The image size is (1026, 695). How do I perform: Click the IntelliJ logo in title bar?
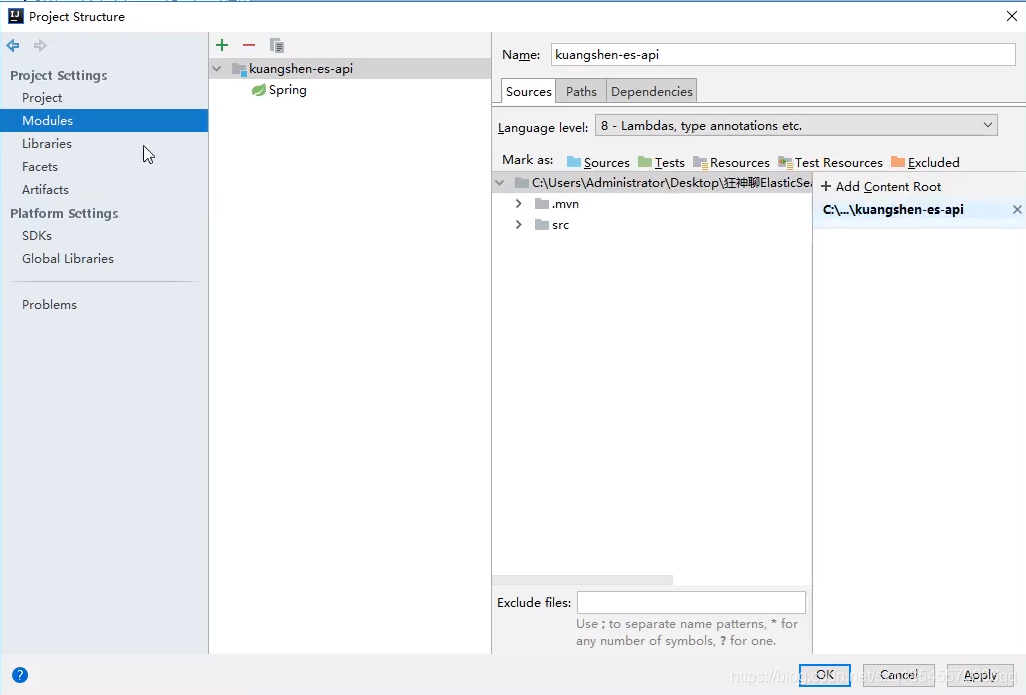click(x=16, y=16)
